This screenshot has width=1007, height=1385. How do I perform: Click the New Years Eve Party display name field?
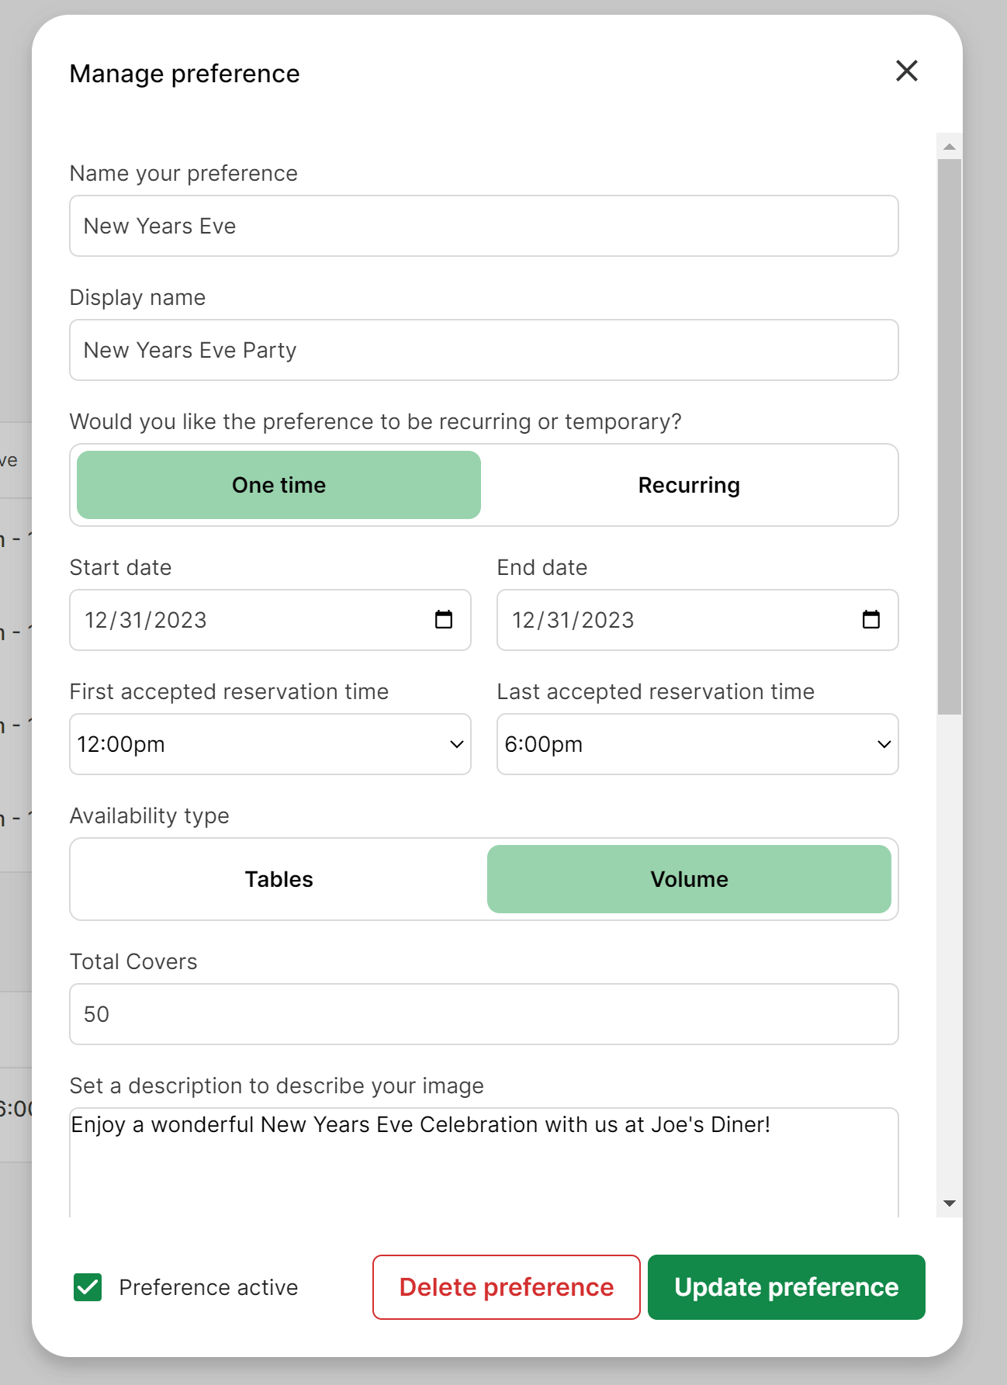pyautogui.click(x=484, y=350)
